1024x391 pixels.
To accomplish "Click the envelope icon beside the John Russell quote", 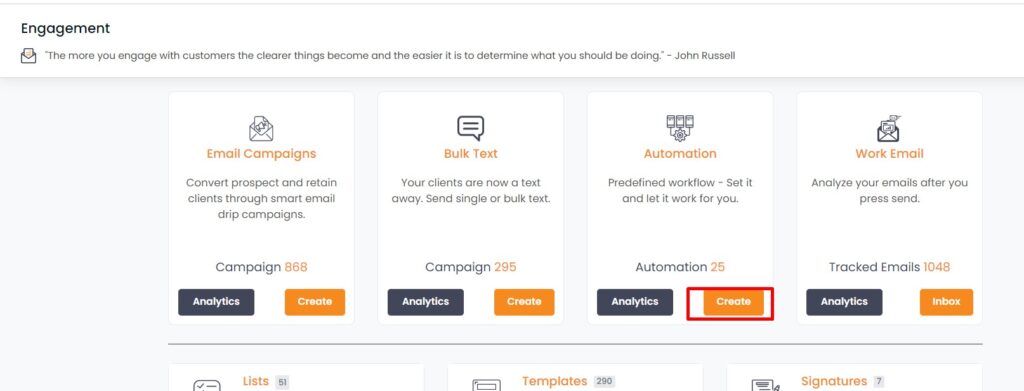I will [x=29, y=55].
